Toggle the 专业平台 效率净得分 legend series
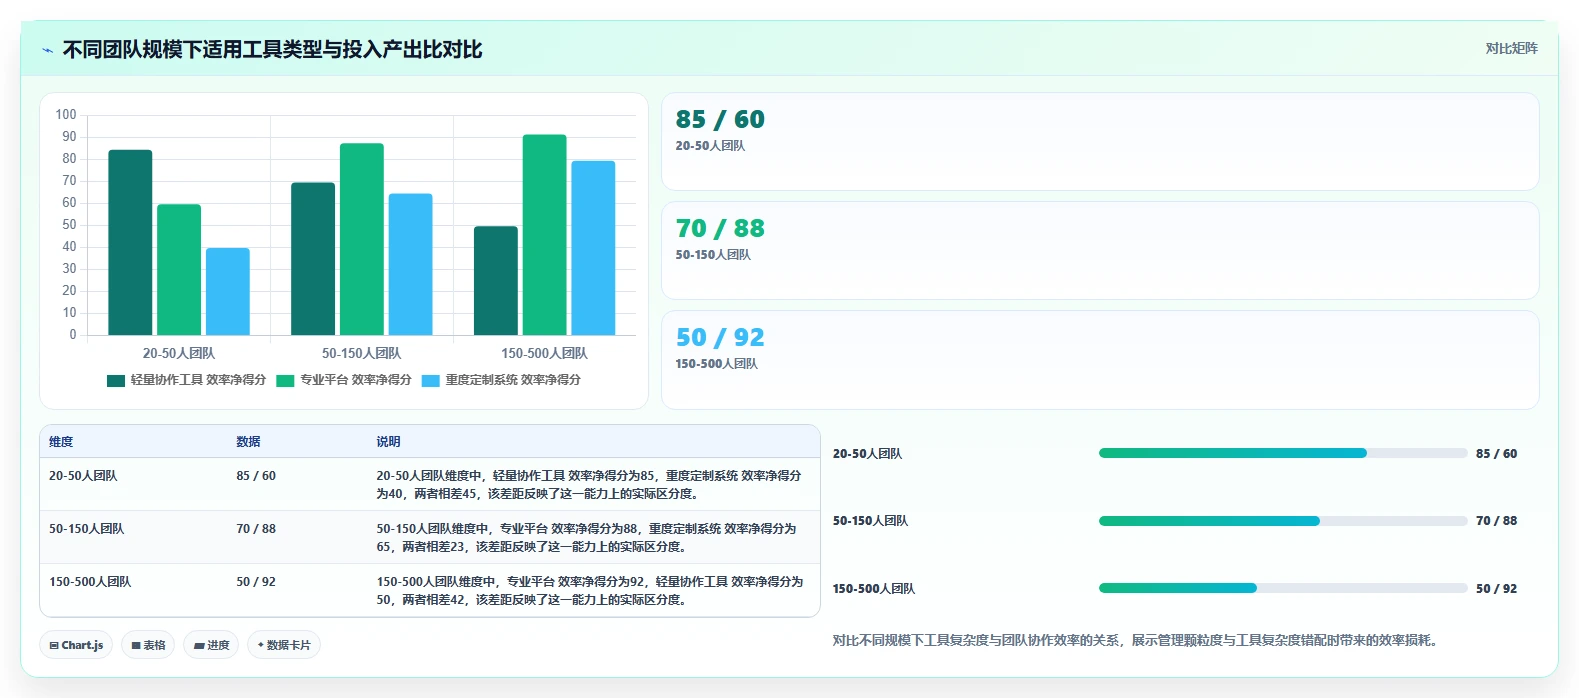 (x=344, y=380)
